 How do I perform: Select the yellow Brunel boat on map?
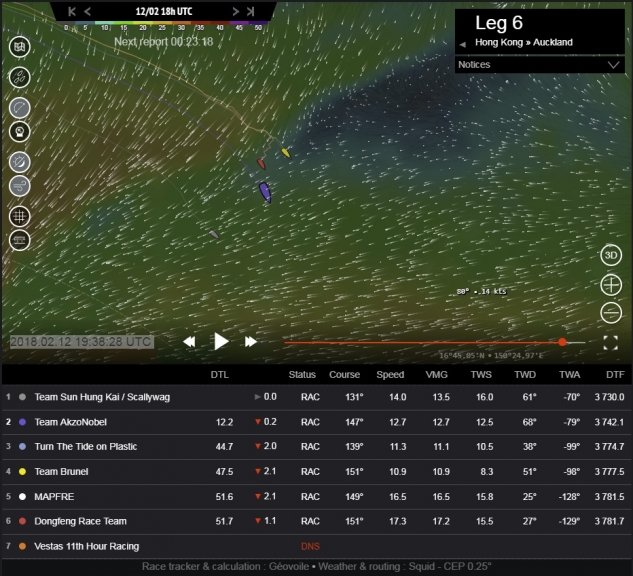(x=285, y=153)
